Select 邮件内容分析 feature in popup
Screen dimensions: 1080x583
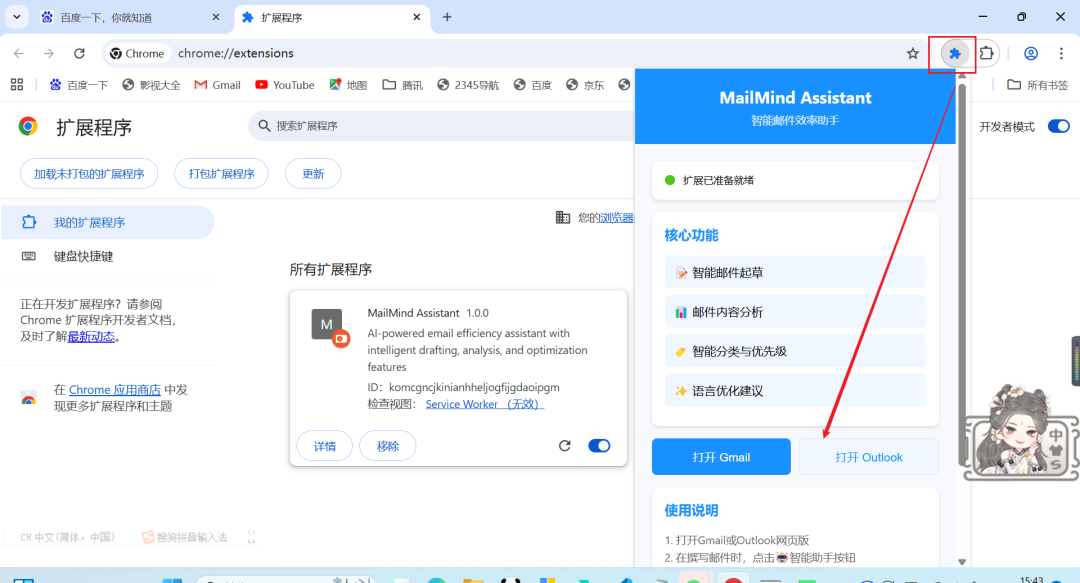click(795, 312)
